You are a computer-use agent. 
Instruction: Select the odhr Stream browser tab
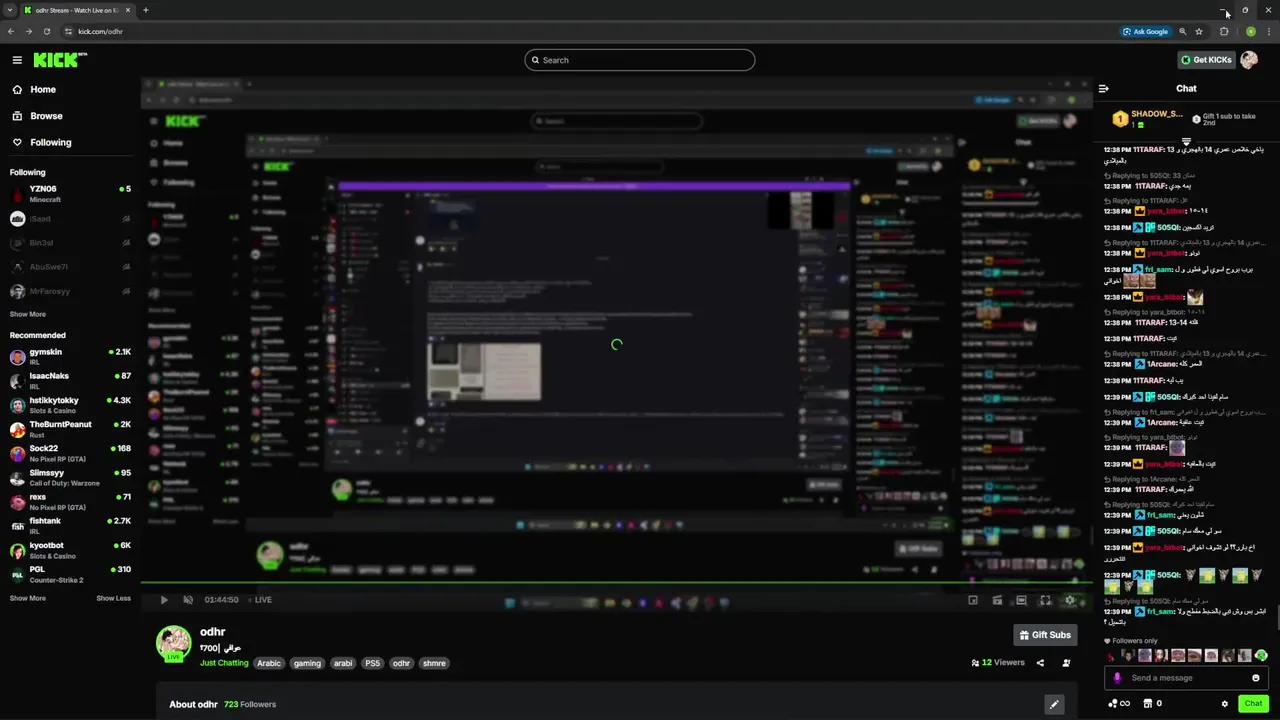pyautogui.click(x=78, y=10)
